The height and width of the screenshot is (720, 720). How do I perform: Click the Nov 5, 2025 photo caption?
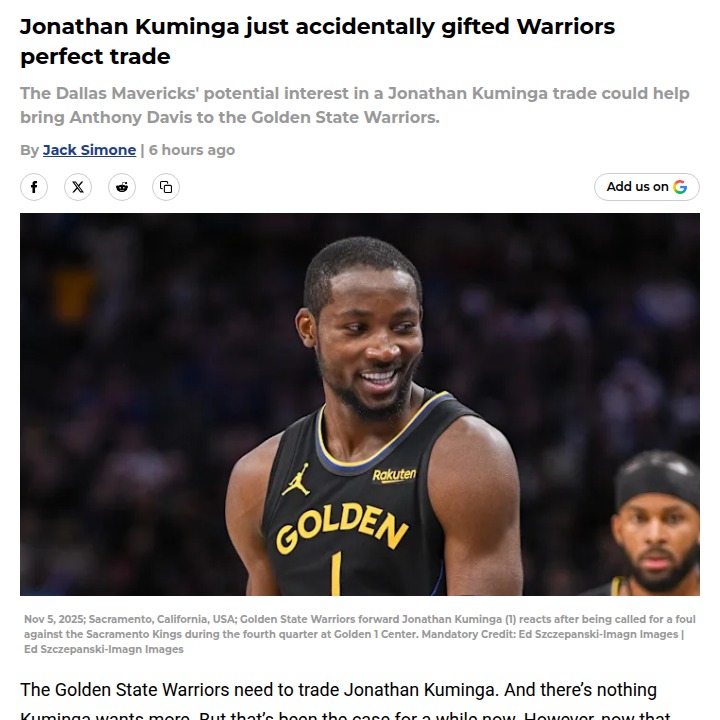360,634
